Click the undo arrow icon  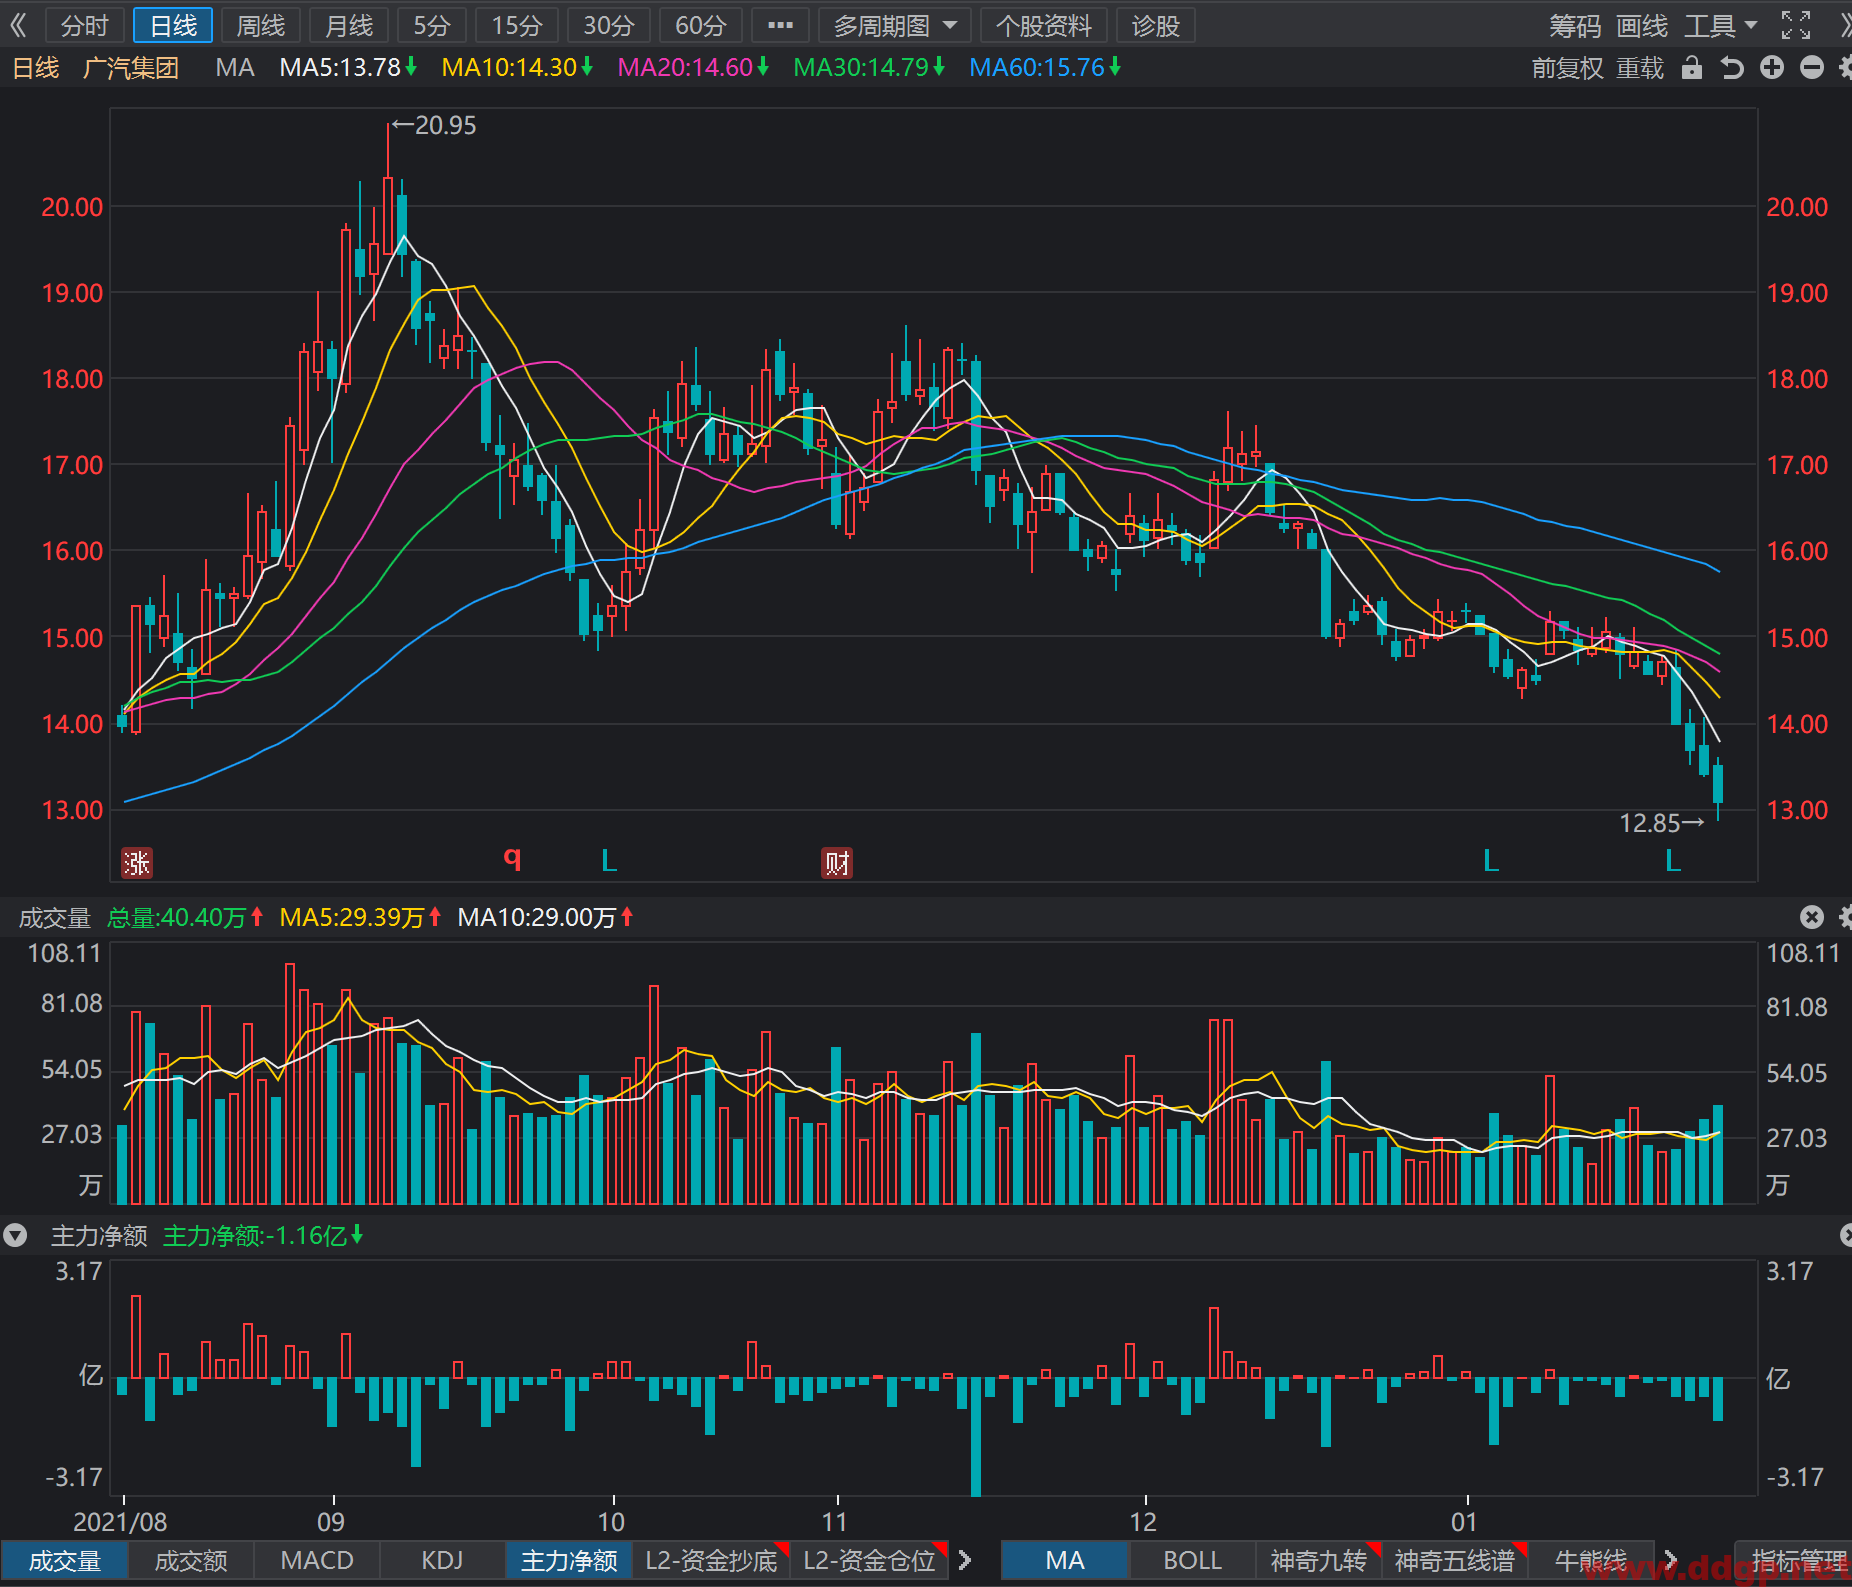pyautogui.click(x=1732, y=68)
